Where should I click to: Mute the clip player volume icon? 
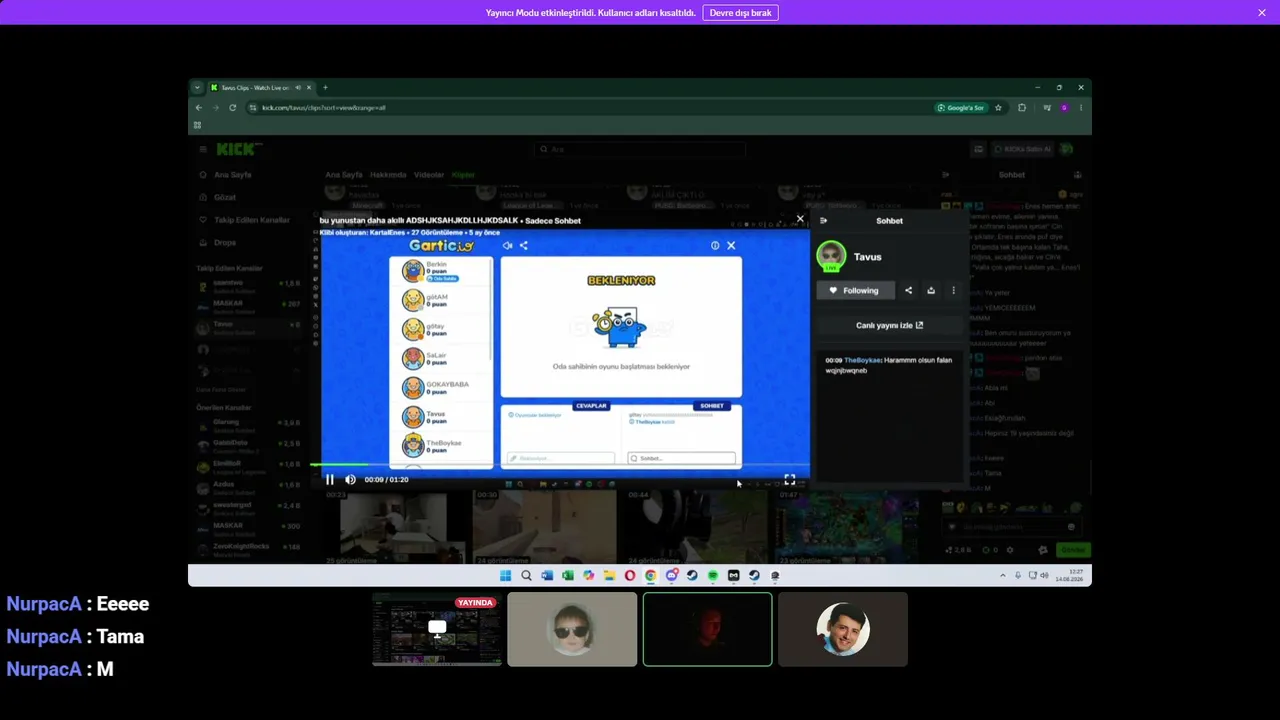coord(350,480)
